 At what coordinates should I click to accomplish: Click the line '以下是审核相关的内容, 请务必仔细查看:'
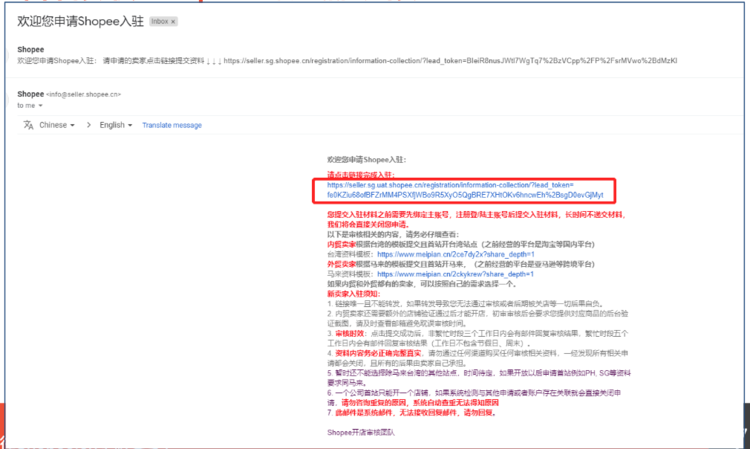click(393, 234)
